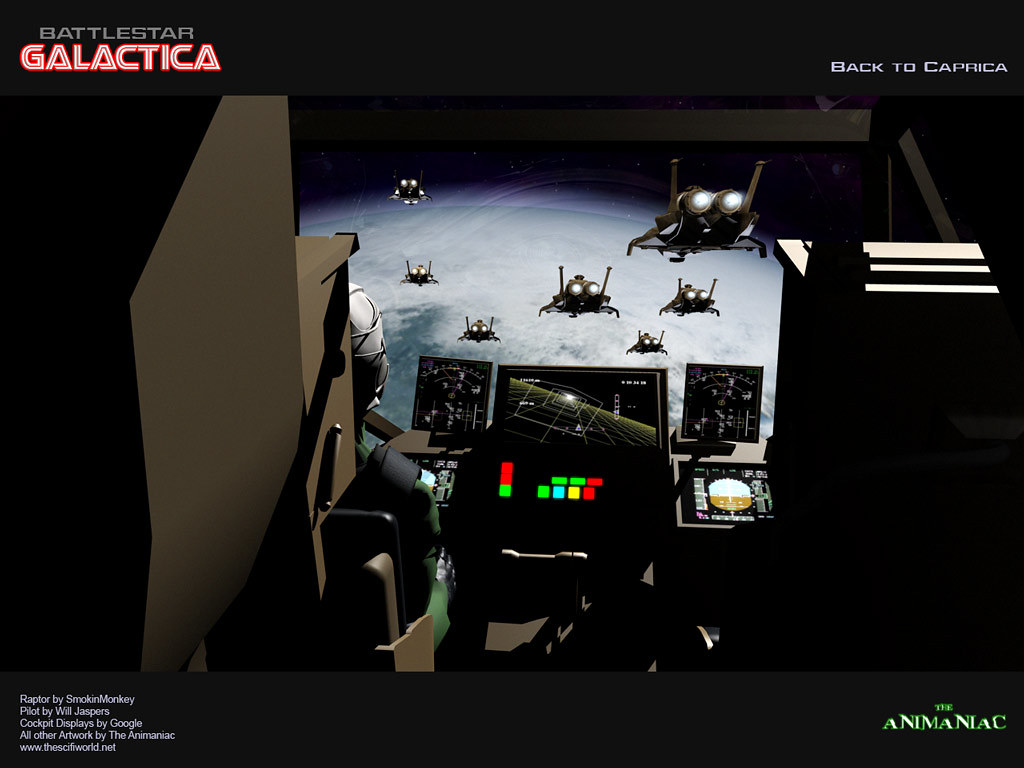Click the largest ship with glowing engines
1024x768 pixels.
coord(698,210)
